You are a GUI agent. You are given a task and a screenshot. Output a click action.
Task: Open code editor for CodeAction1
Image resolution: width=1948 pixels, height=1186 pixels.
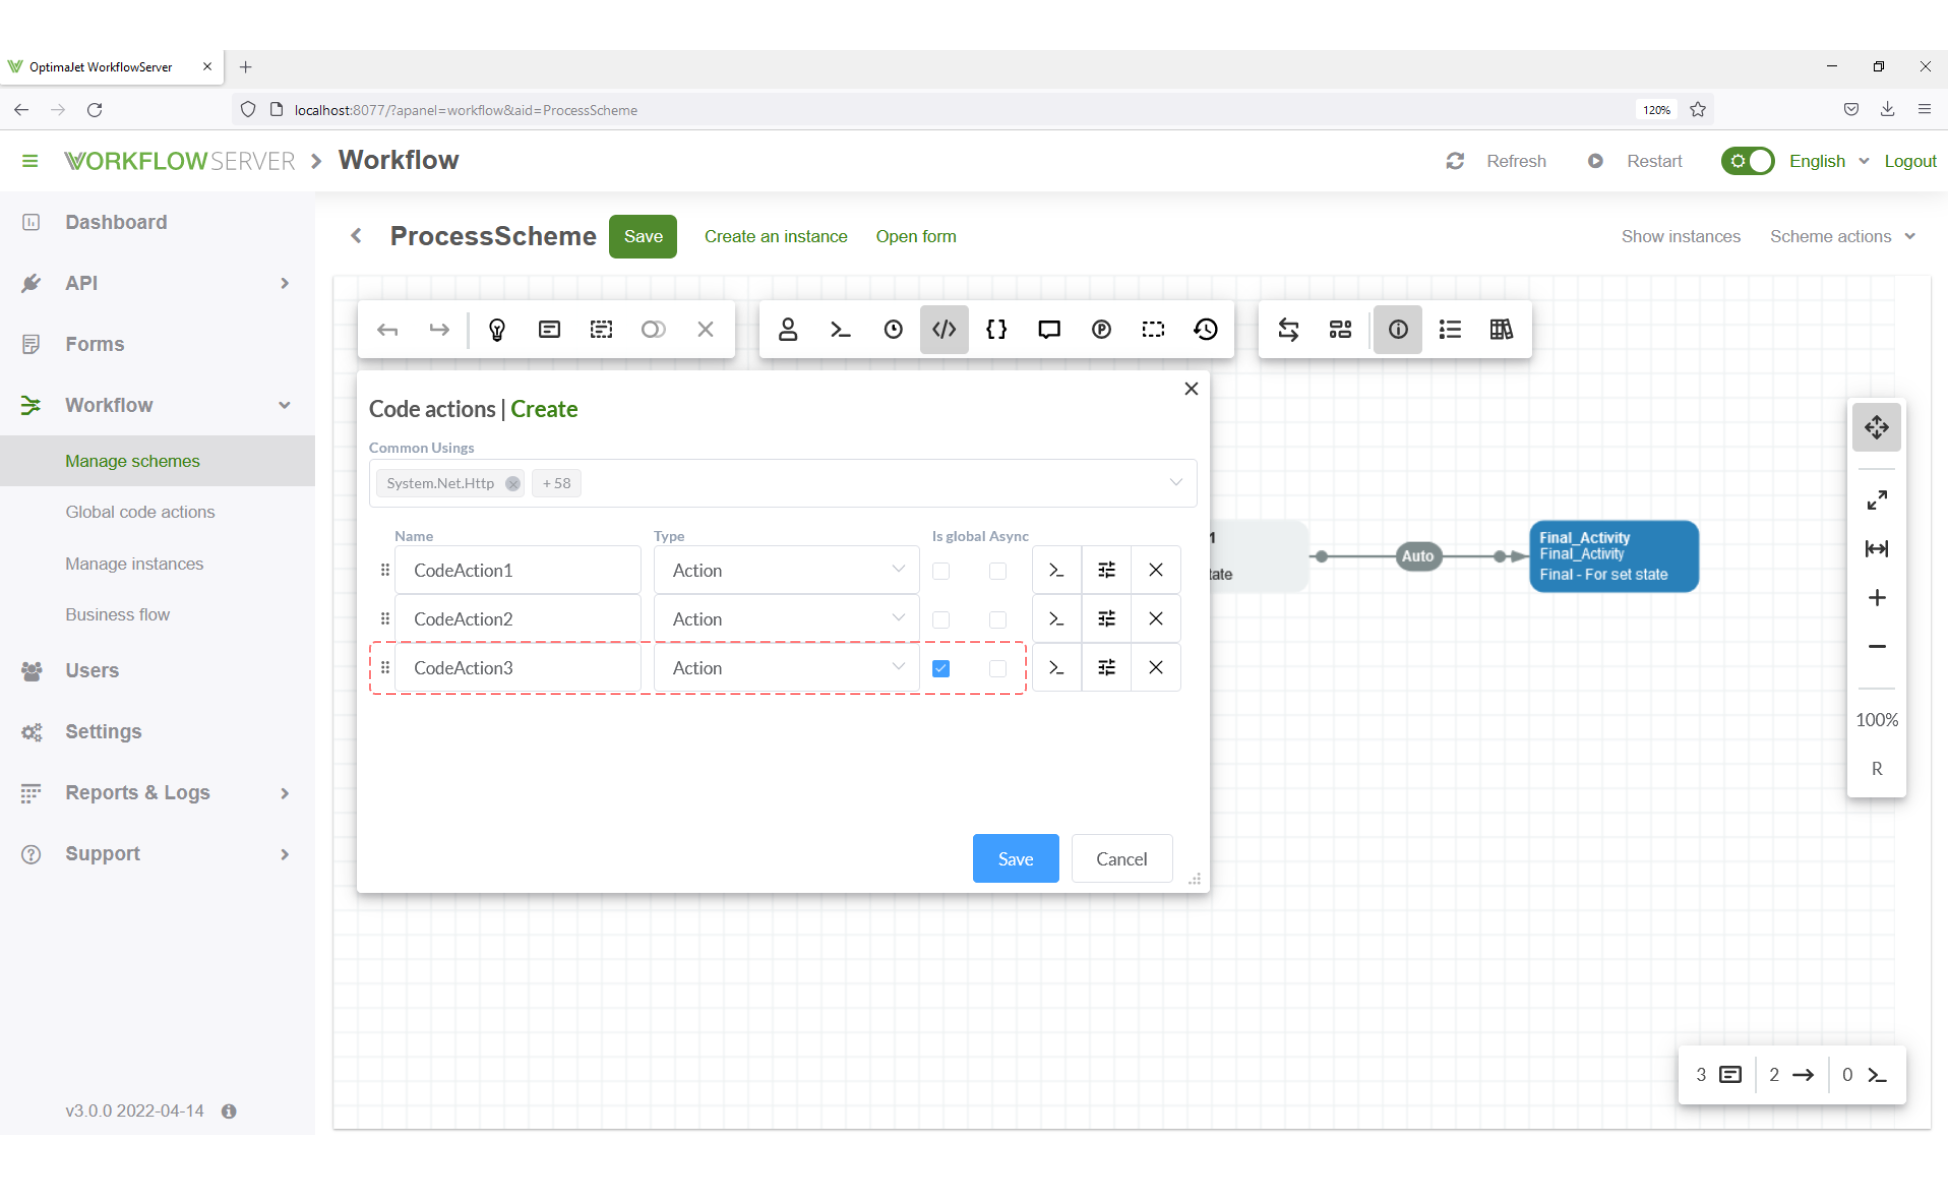coord(1056,570)
